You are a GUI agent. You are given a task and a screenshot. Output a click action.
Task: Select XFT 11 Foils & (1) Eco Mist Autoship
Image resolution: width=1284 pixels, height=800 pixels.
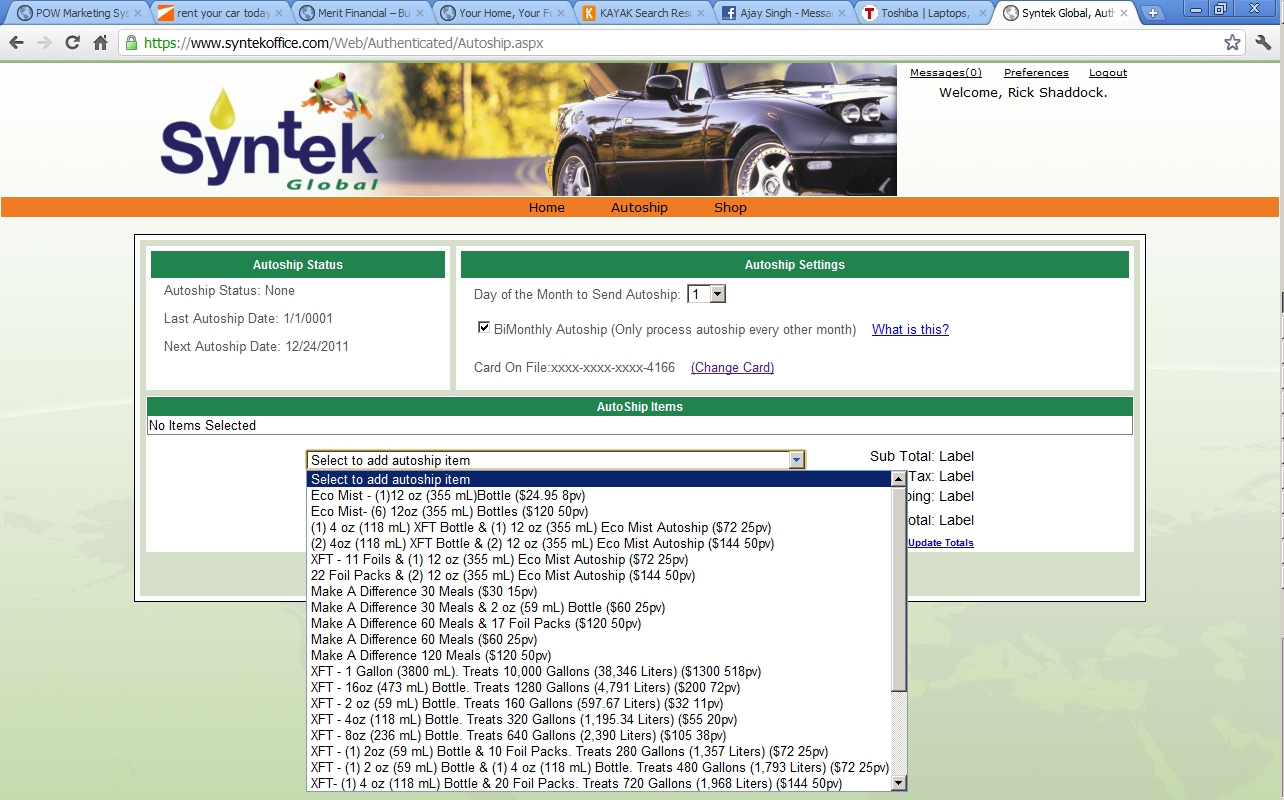tap(598, 559)
